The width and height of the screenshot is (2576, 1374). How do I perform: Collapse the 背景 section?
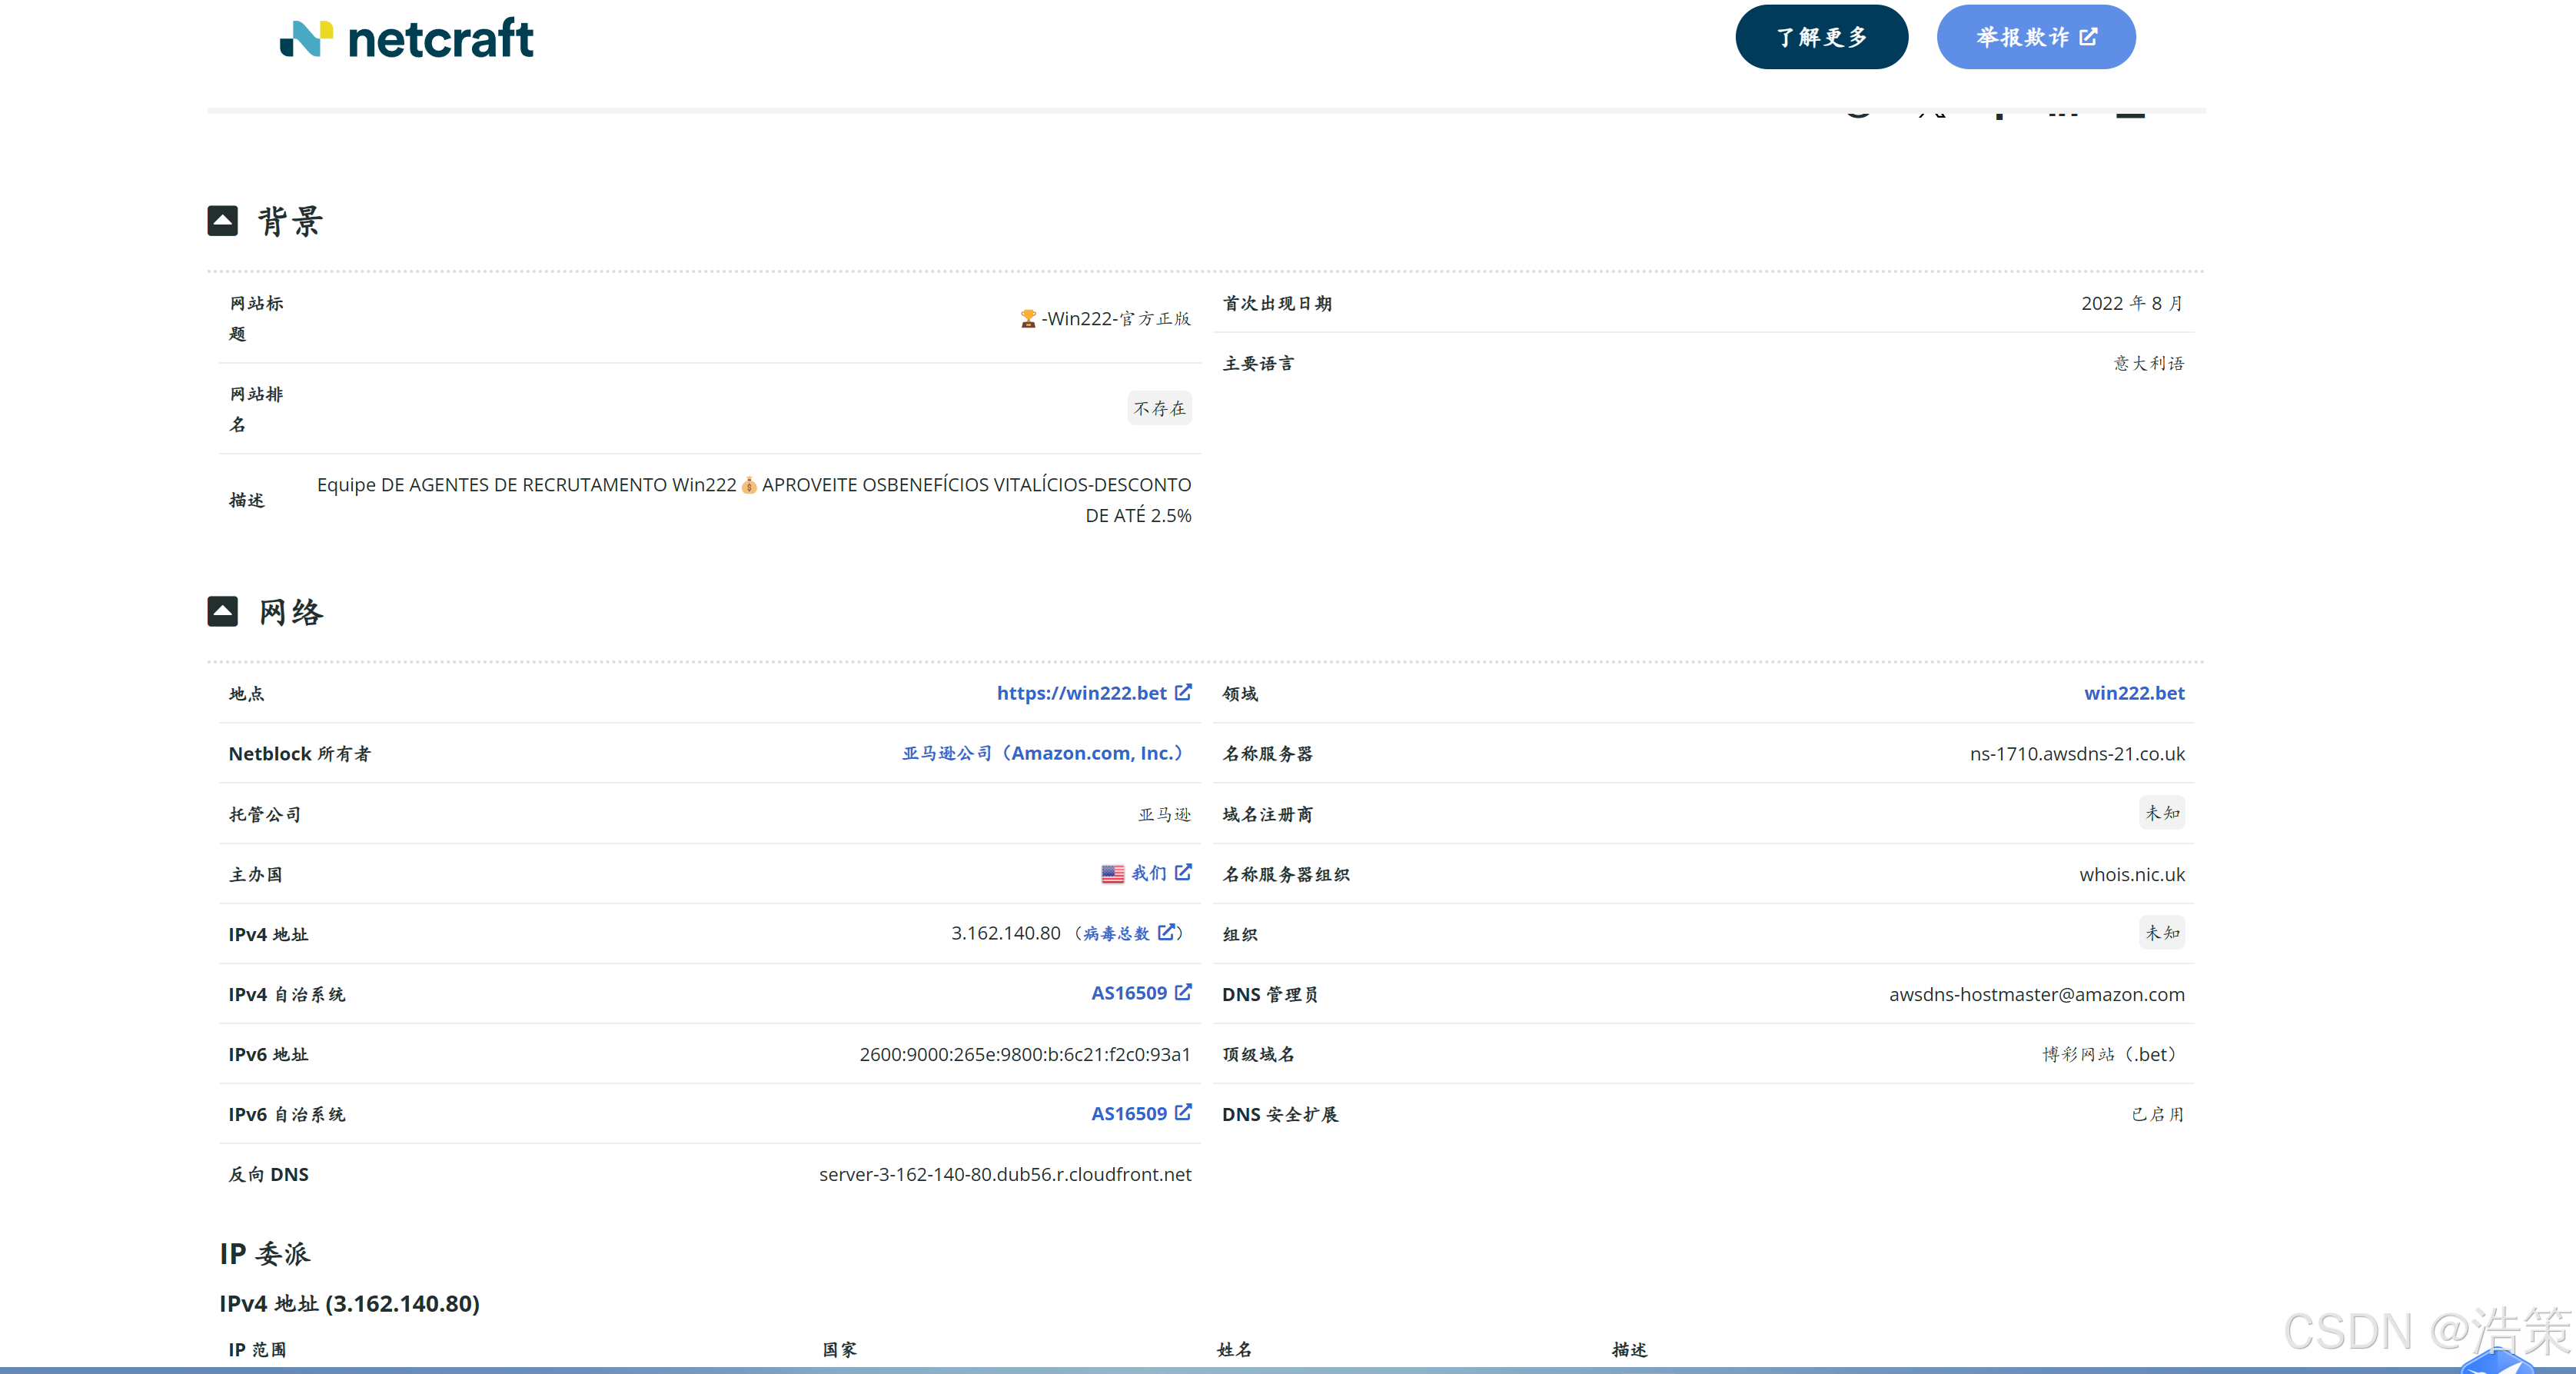tap(222, 221)
